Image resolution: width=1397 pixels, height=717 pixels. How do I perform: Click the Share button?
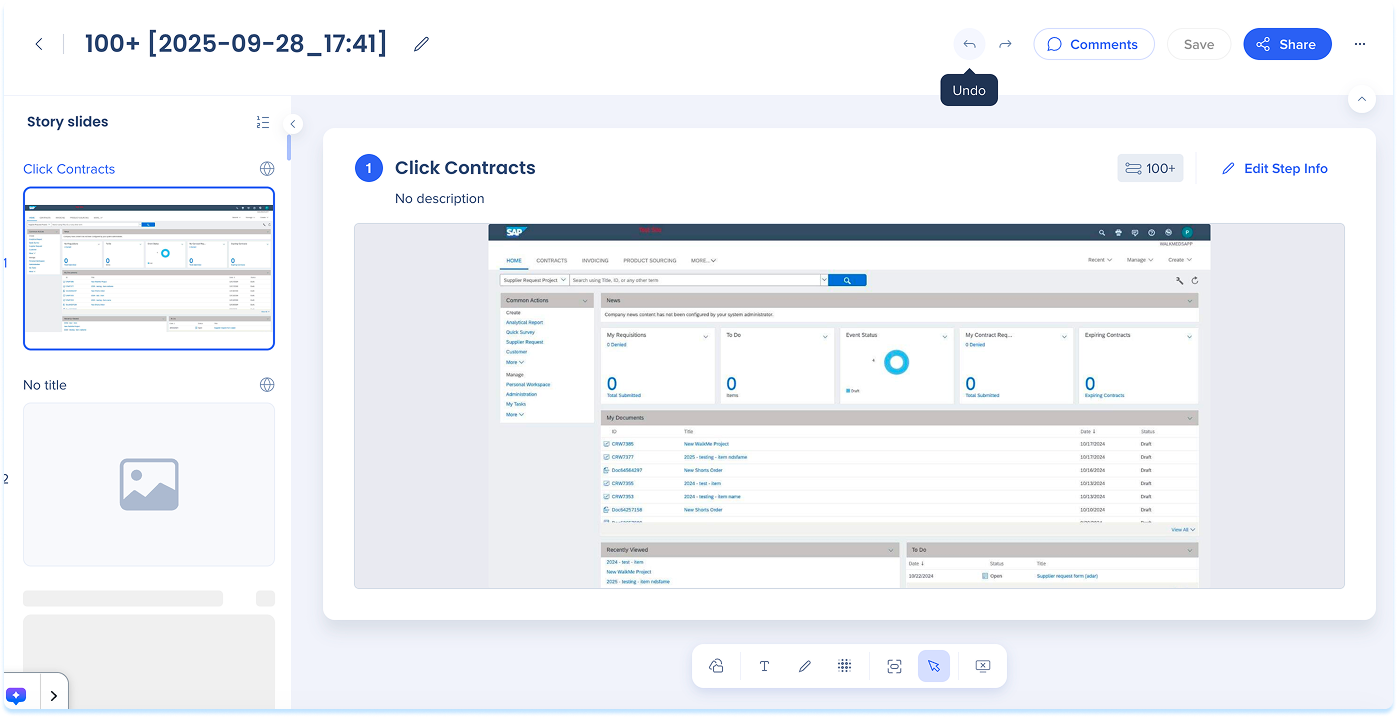pos(1287,44)
